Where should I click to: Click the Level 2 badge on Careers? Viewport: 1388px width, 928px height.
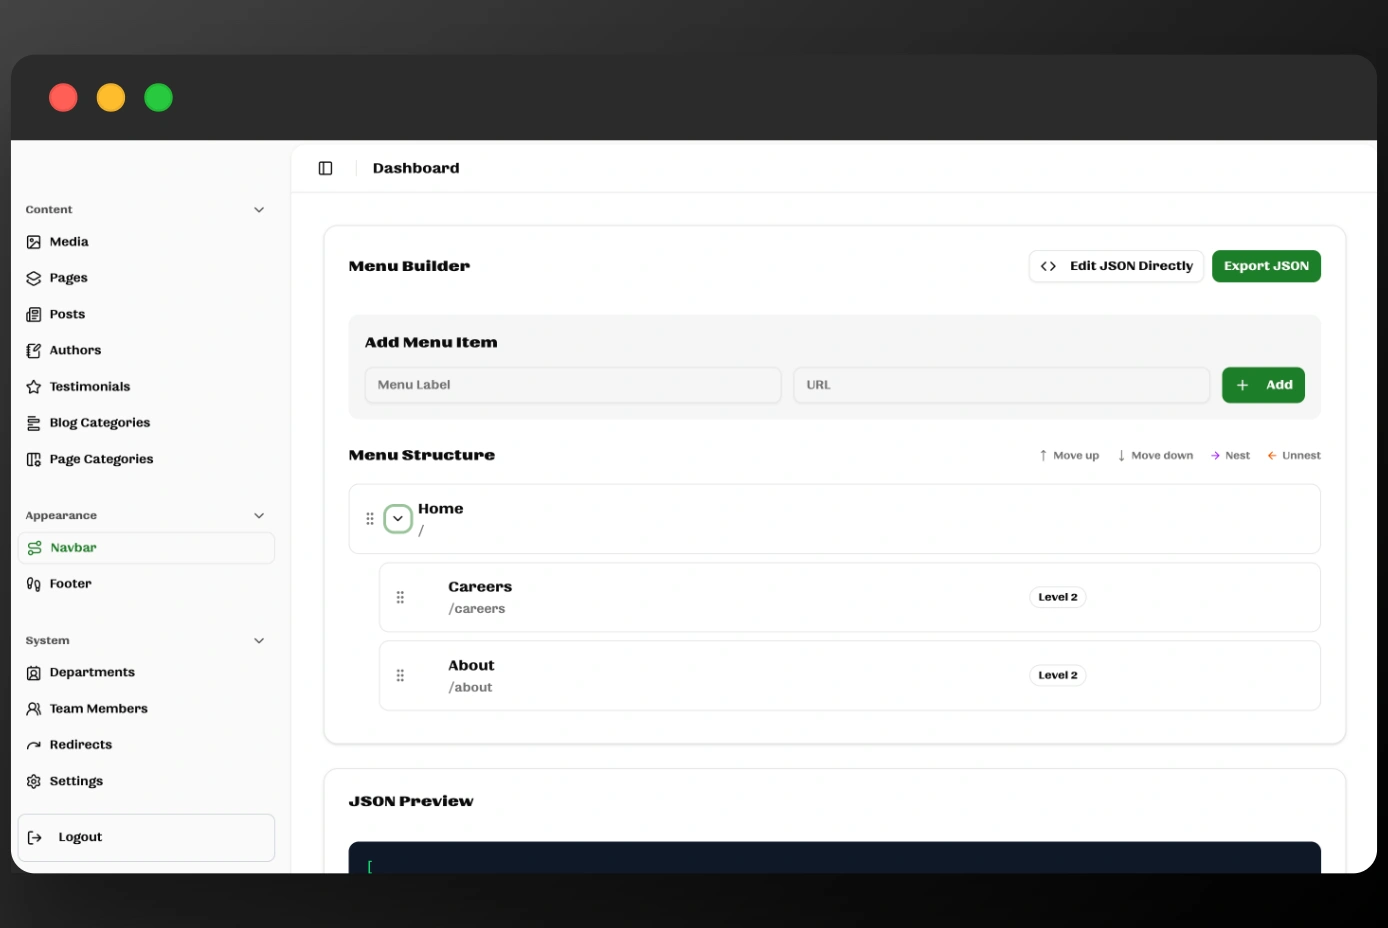(1058, 597)
